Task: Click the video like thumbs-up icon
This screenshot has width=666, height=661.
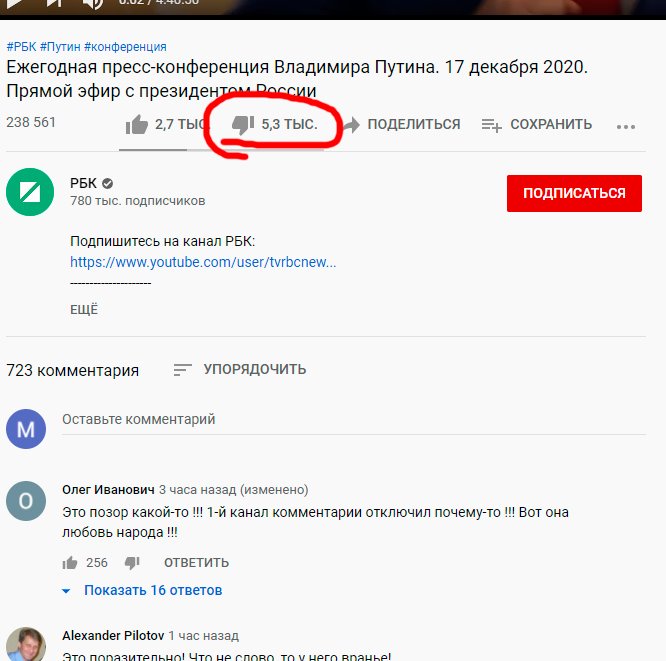Action: pos(136,124)
